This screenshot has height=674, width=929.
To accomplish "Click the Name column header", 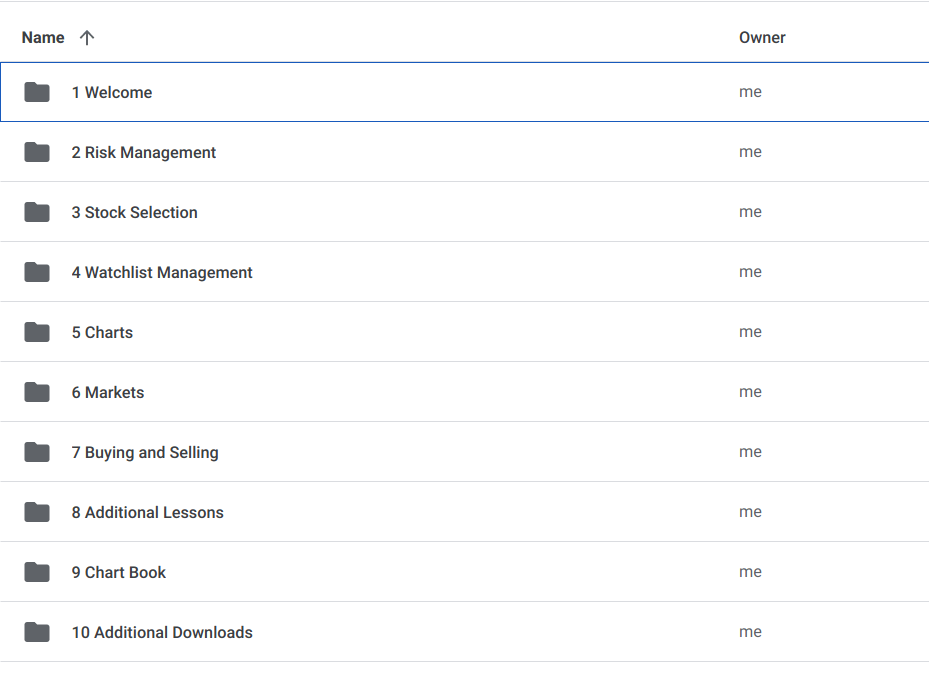I will [x=43, y=37].
